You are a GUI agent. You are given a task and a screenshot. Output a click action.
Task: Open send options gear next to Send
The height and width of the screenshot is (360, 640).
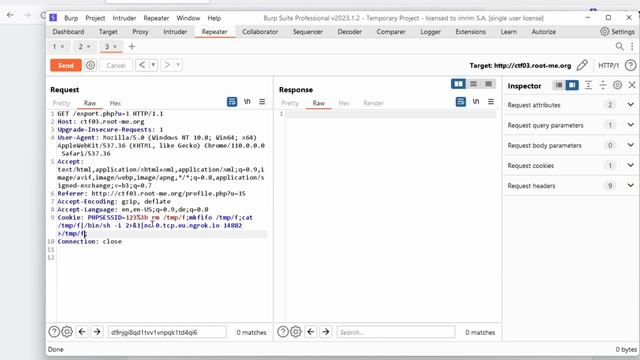coord(91,65)
